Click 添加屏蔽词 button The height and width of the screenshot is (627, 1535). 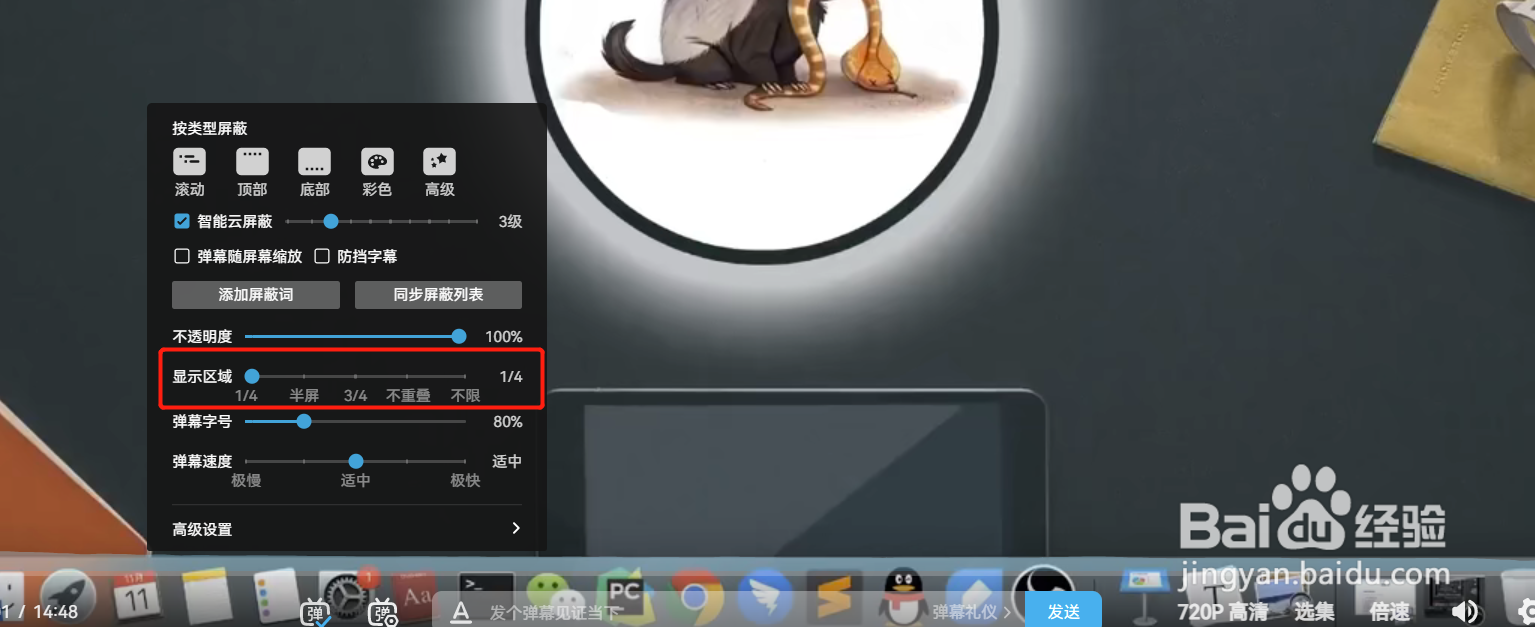click(x=256, y=295)
